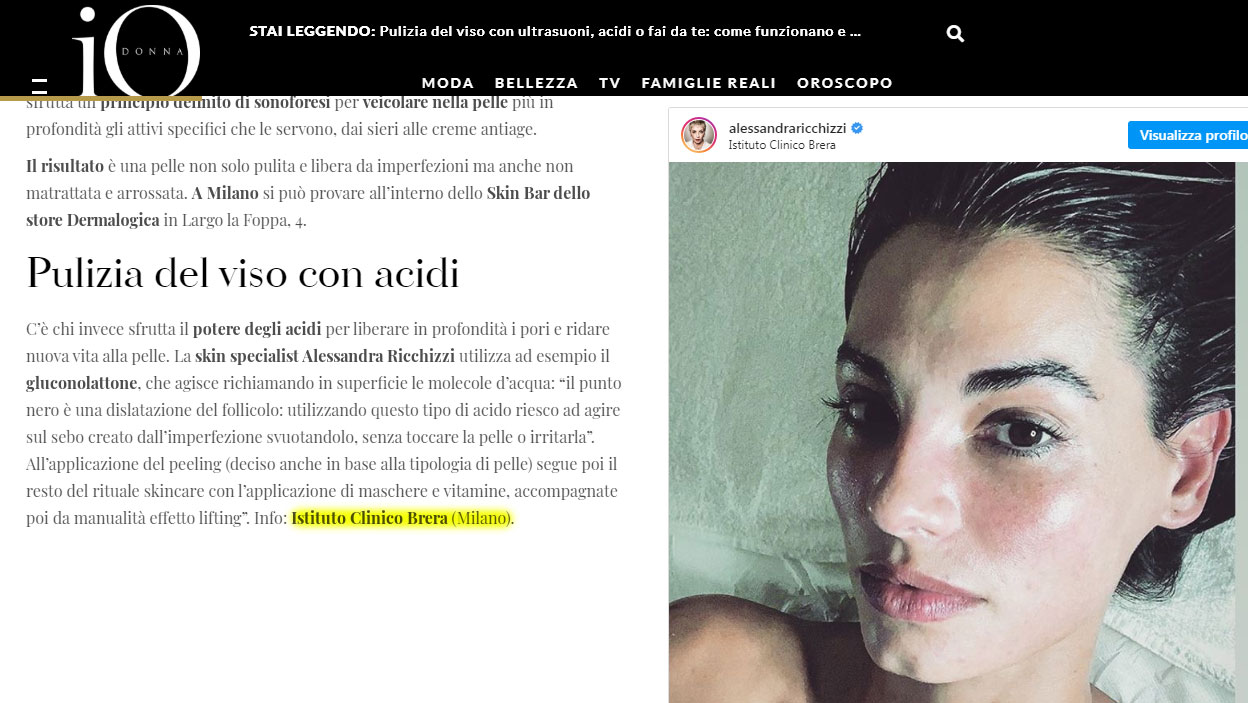
Task: Open the hamburger menu icon
Action: coord(39,86)
